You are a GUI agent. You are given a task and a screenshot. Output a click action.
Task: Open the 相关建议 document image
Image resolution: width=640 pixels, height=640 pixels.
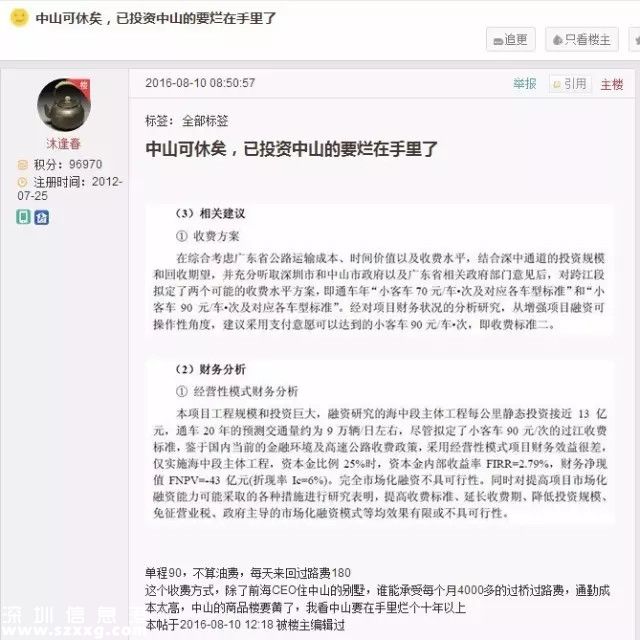(x=380, y=270)
